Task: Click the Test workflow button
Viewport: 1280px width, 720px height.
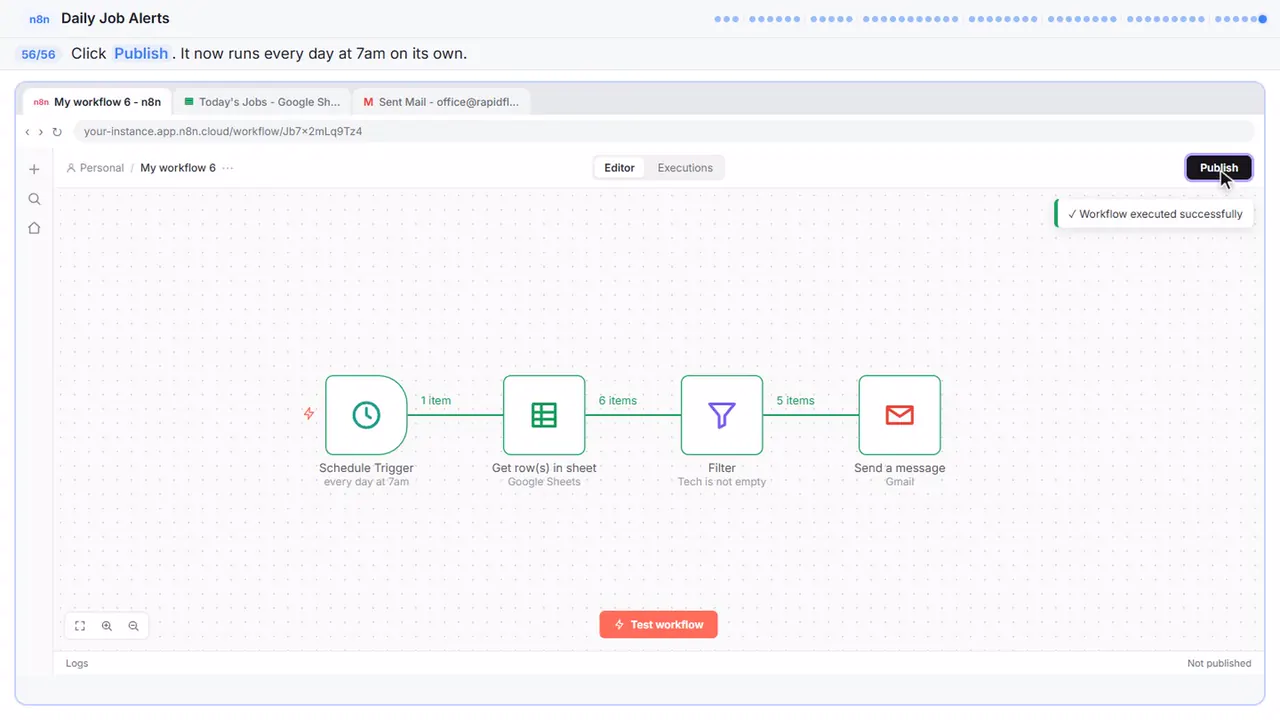Action: pyautogui.click(x=659, y=625)
